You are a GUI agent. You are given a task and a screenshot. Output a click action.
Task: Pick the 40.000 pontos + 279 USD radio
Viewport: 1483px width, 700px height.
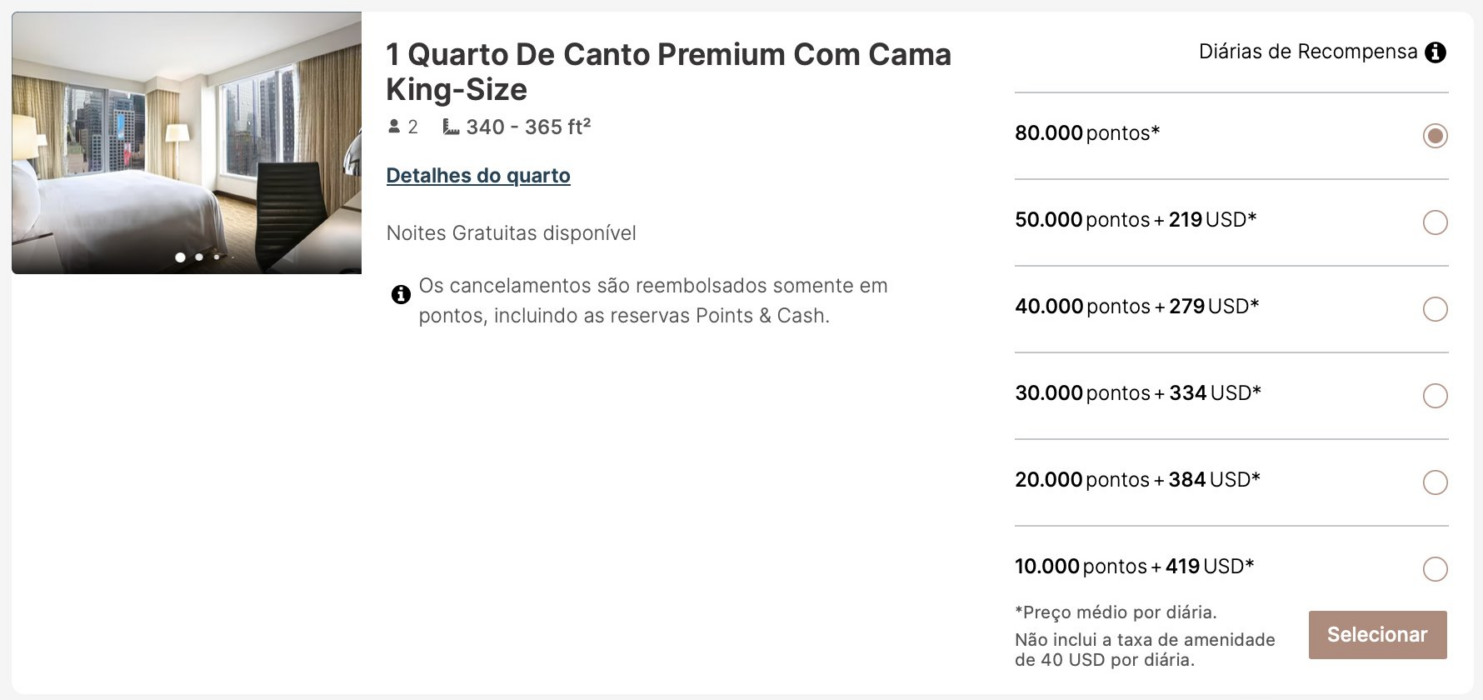tap(1435, 309)
